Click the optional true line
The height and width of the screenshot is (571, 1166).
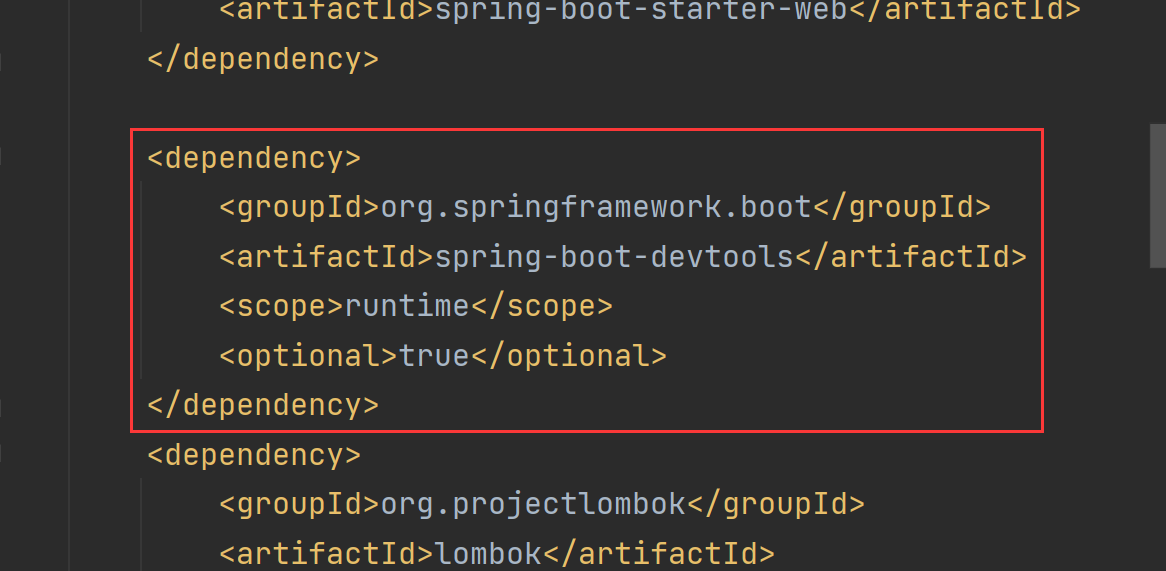443,356
